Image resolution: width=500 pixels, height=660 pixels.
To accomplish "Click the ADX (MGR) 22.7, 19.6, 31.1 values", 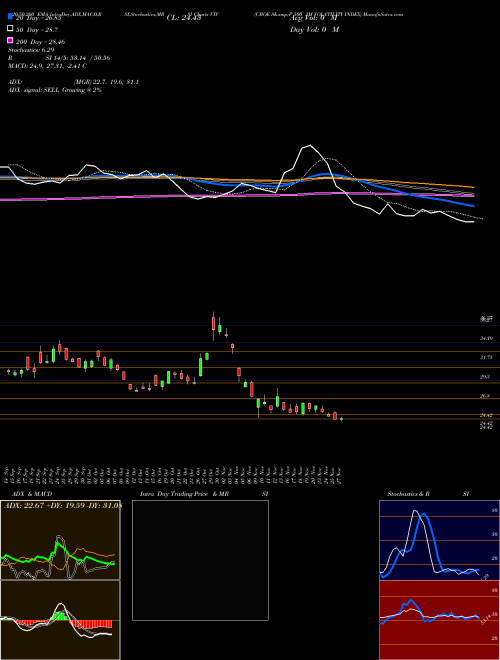I will tap(106, 82).
